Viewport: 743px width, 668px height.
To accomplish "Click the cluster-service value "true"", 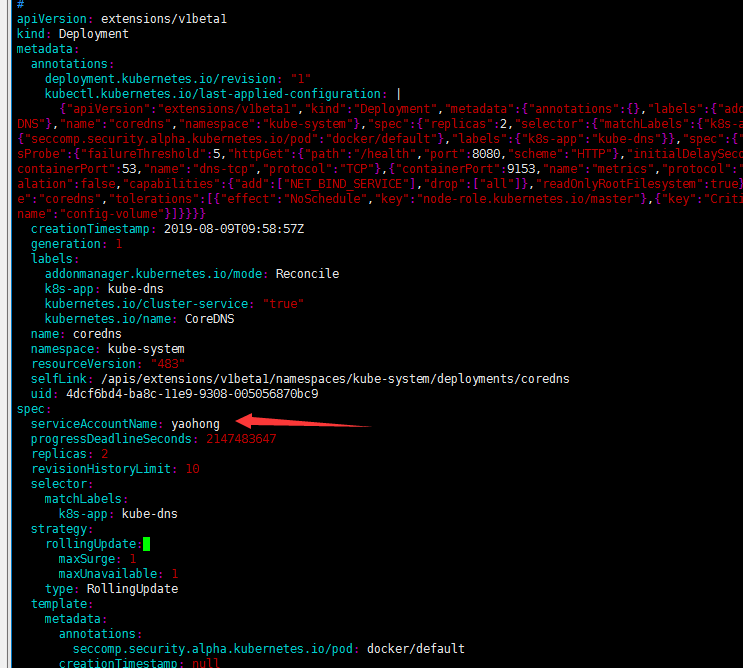I will 283,303.
